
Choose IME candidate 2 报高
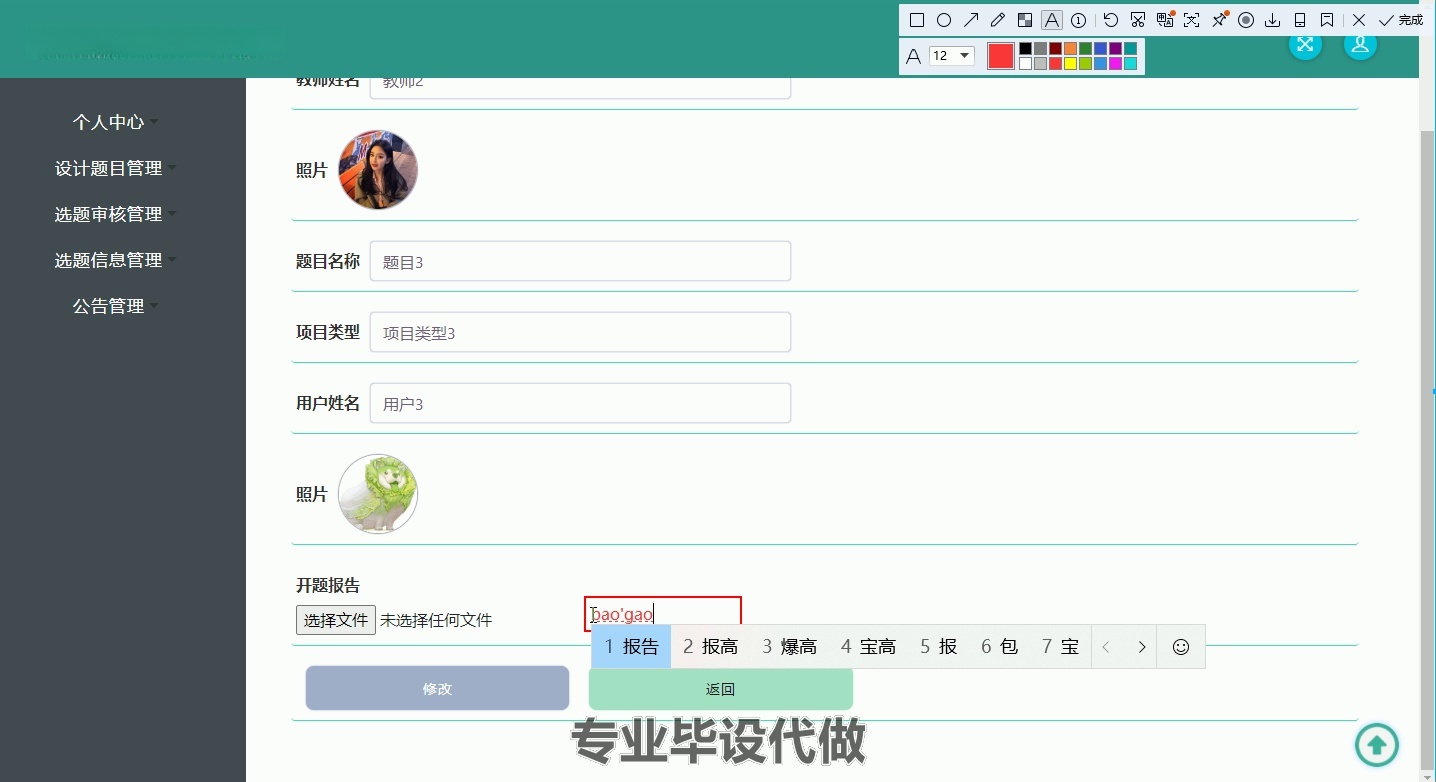[710, 647]
